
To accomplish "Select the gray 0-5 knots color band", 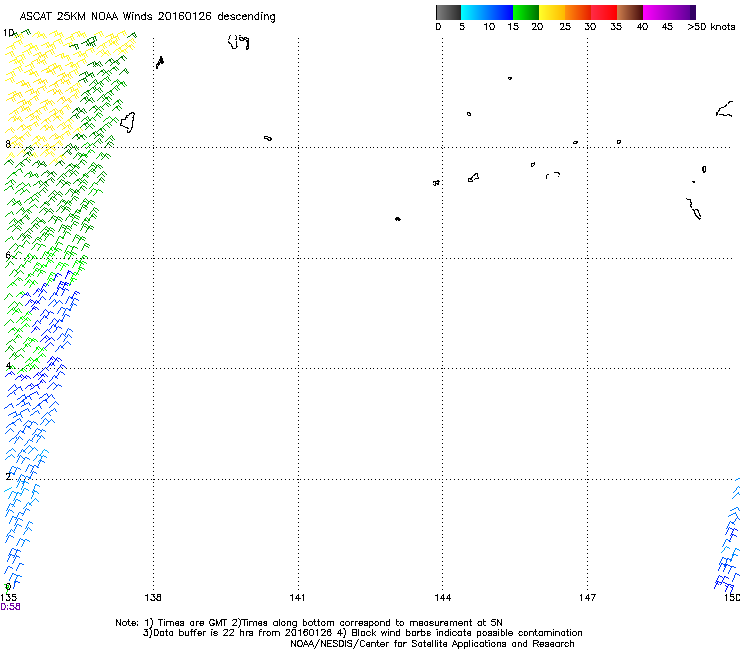I will [x=448, y=12].
